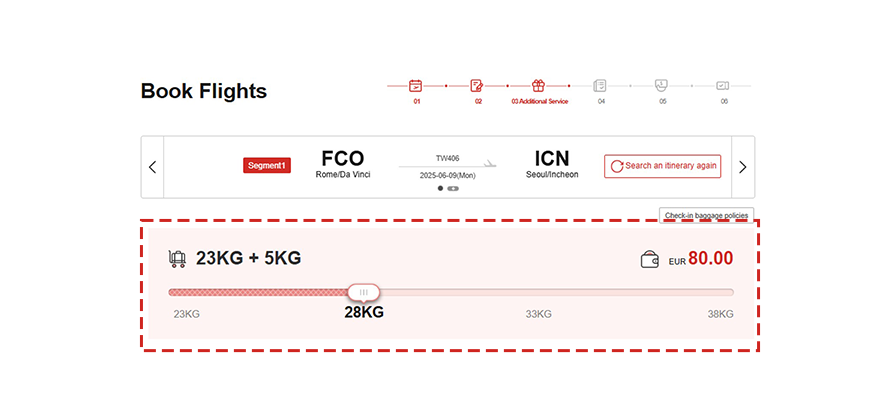
Task: Open Check-in baggage policies
Action: (706, 215)
